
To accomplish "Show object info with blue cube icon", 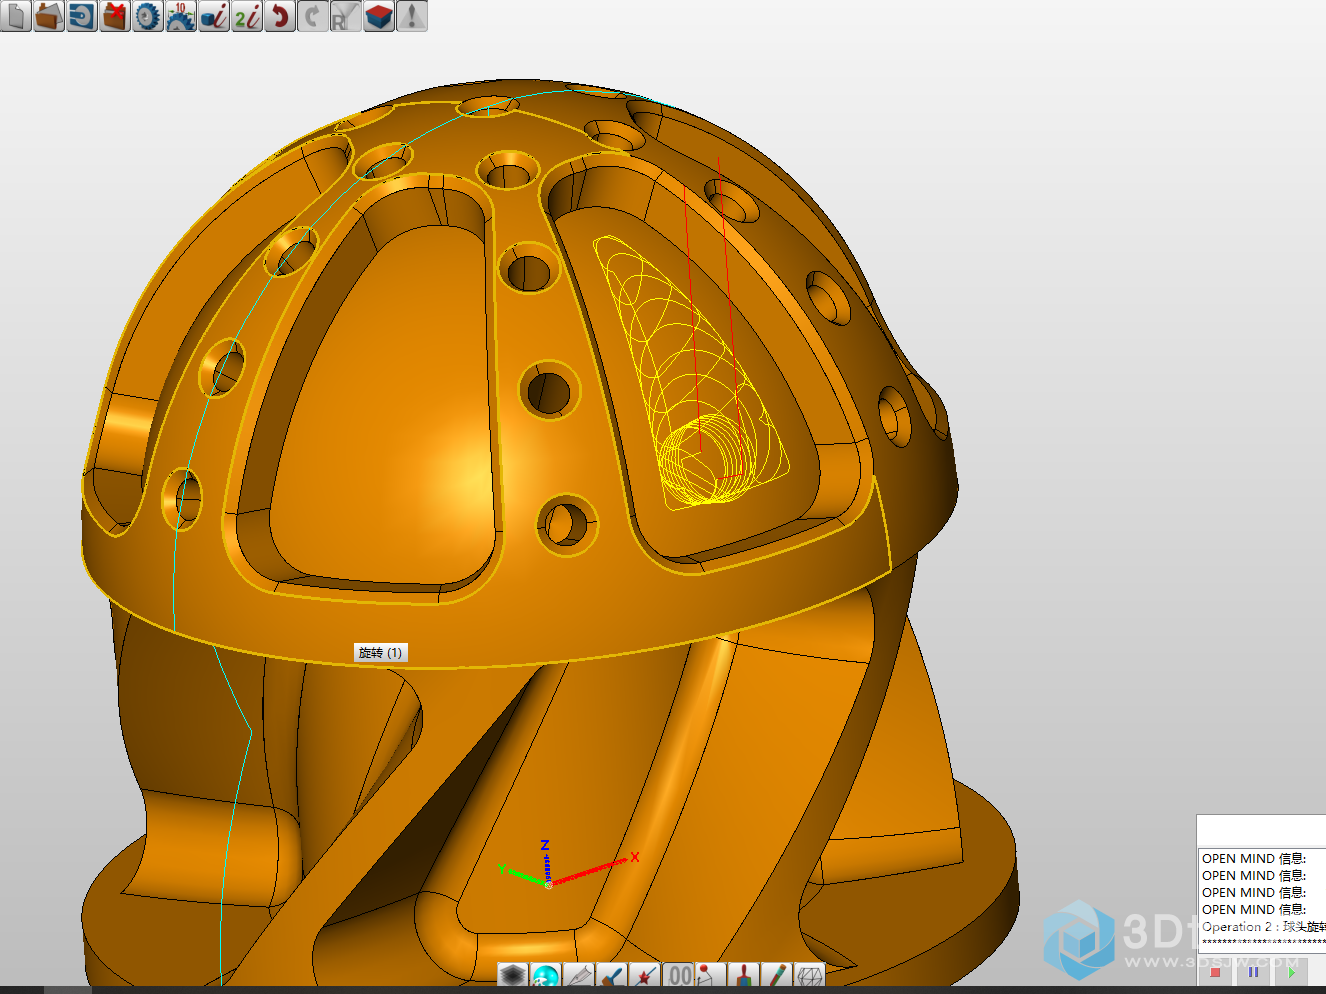I will pos(214,16).
